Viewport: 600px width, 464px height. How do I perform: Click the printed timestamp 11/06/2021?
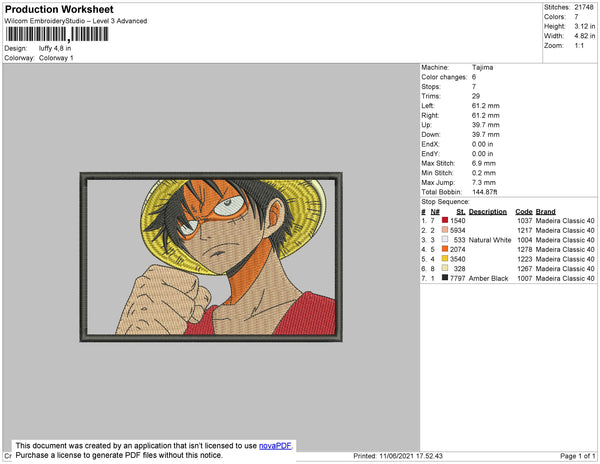coord(397,456)
